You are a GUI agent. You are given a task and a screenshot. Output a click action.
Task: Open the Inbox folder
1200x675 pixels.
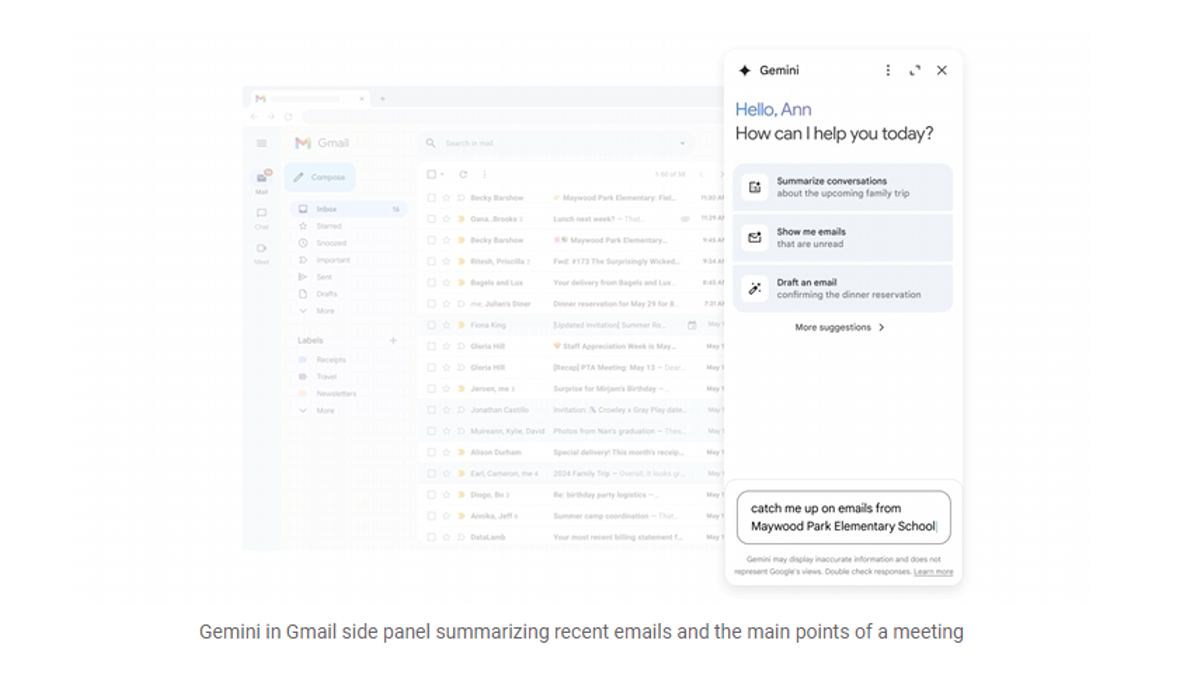[x=327, y=209]
